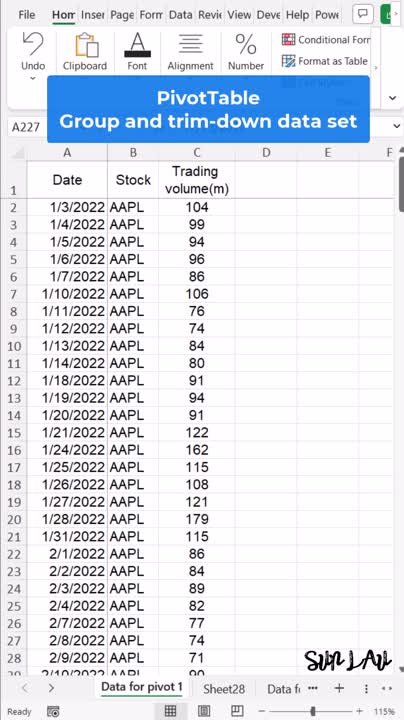Viewport: 404px width, 720px height.
Task: Click the Format as Table icon
Action: point(288,61)
